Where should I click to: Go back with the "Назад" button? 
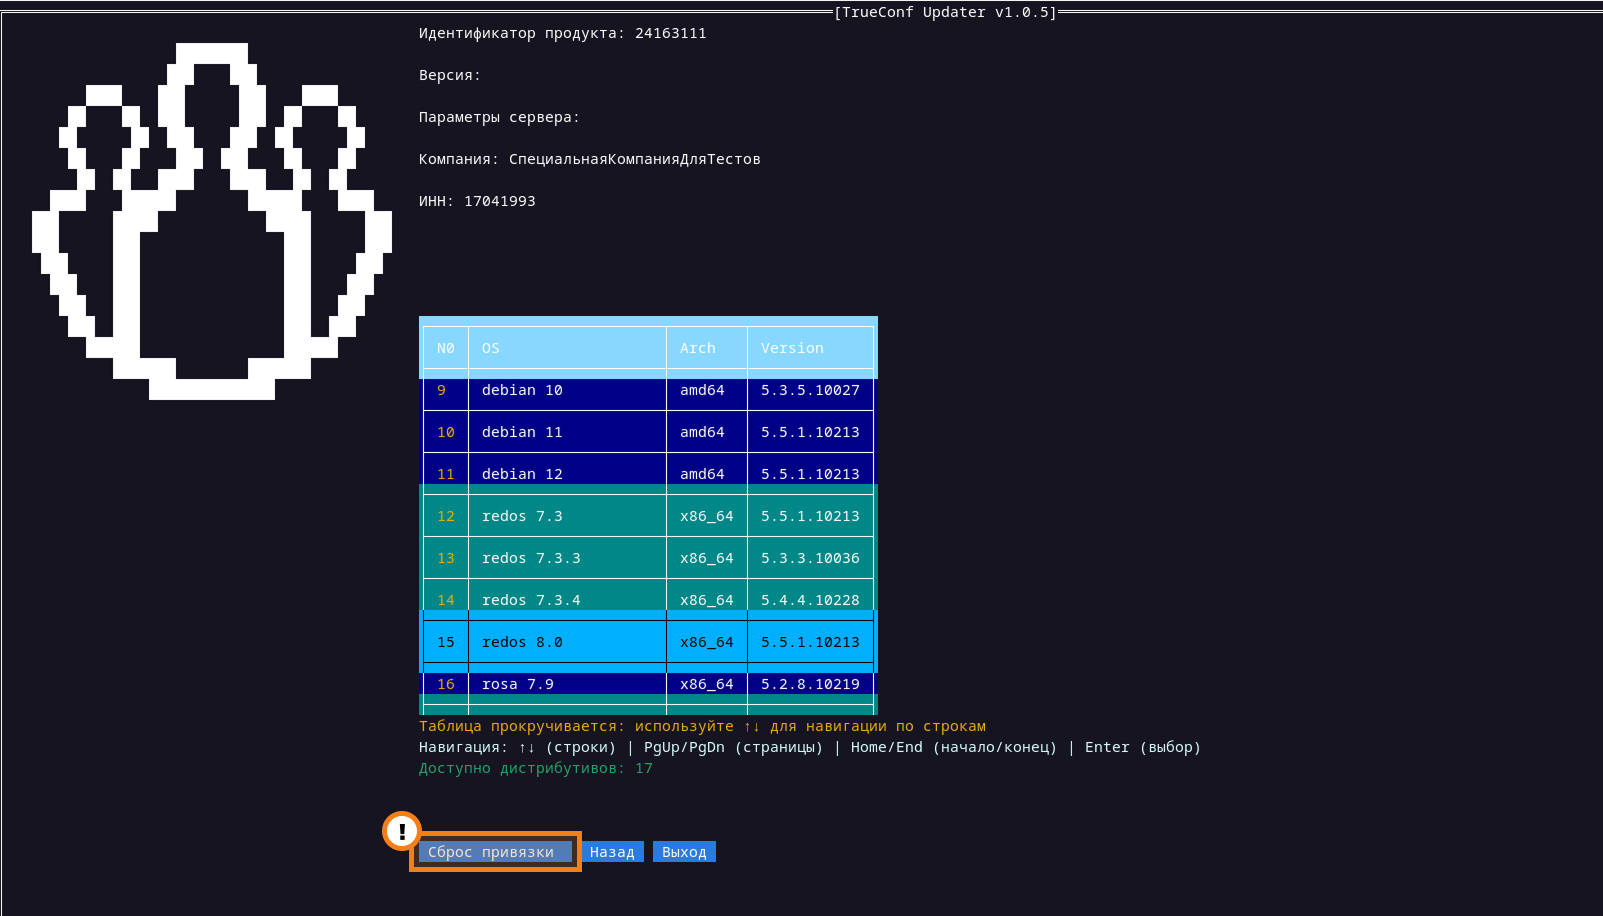[x=612, y=852]
